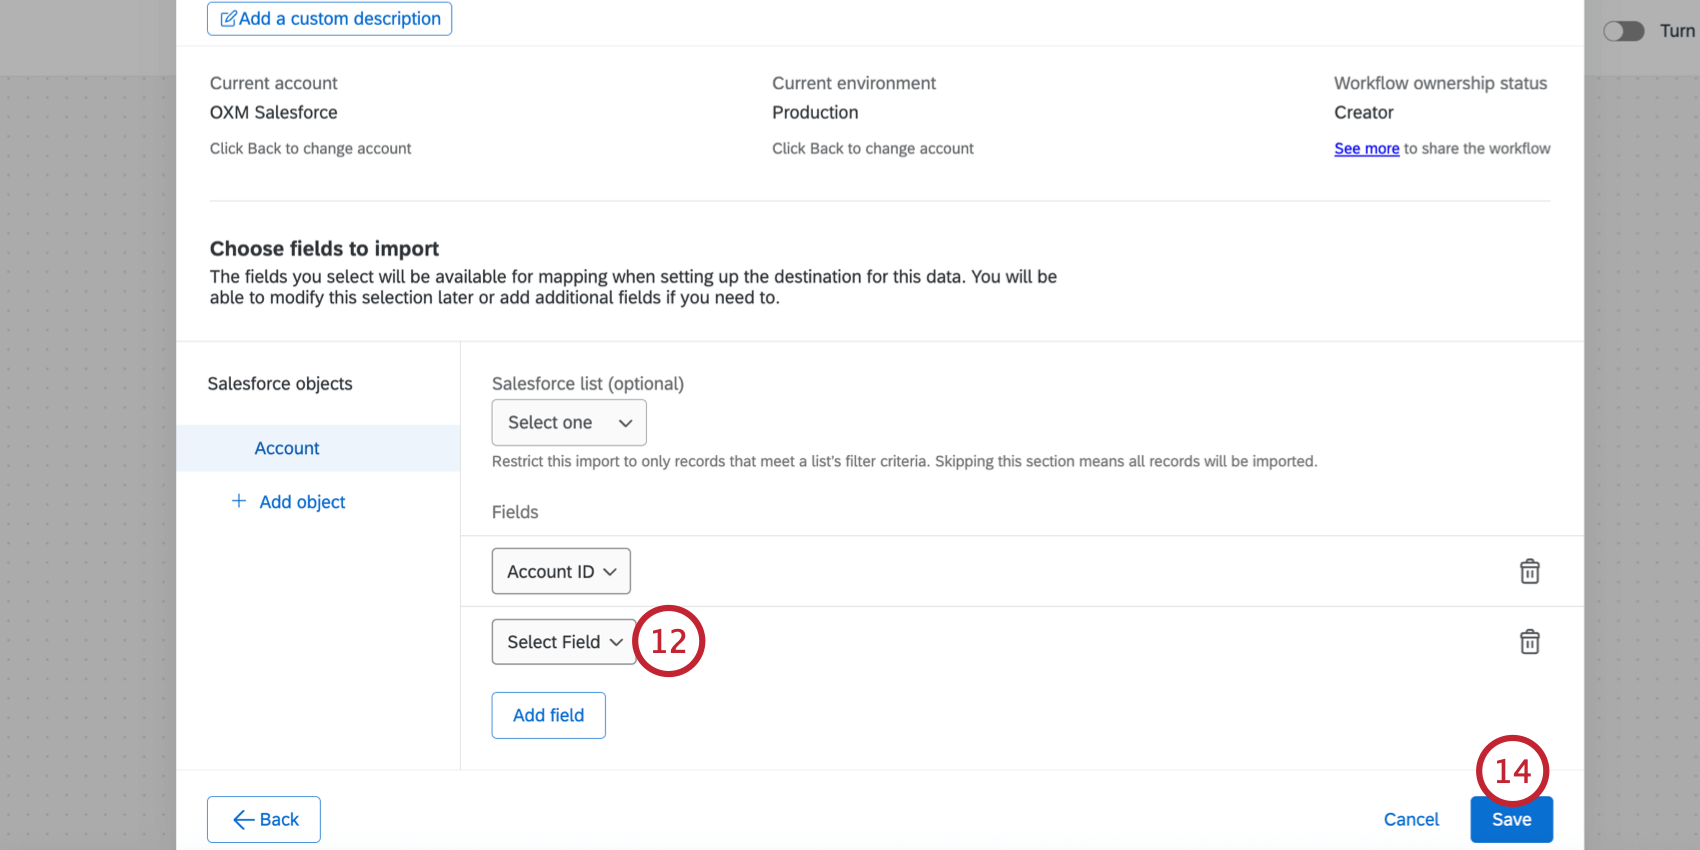Expand the Account ID field dropdown
The image size is (1700, 850).
tap(560, 571)
